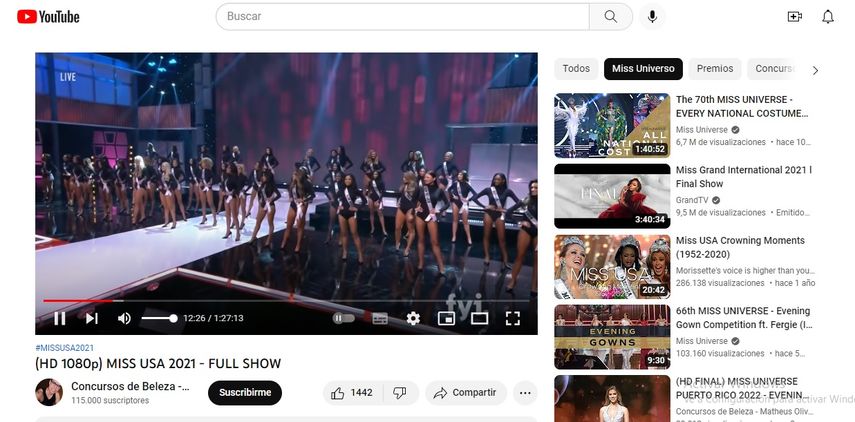855x422 pixels.
Task: Start voice search with microphone
Action: (652, 16)
